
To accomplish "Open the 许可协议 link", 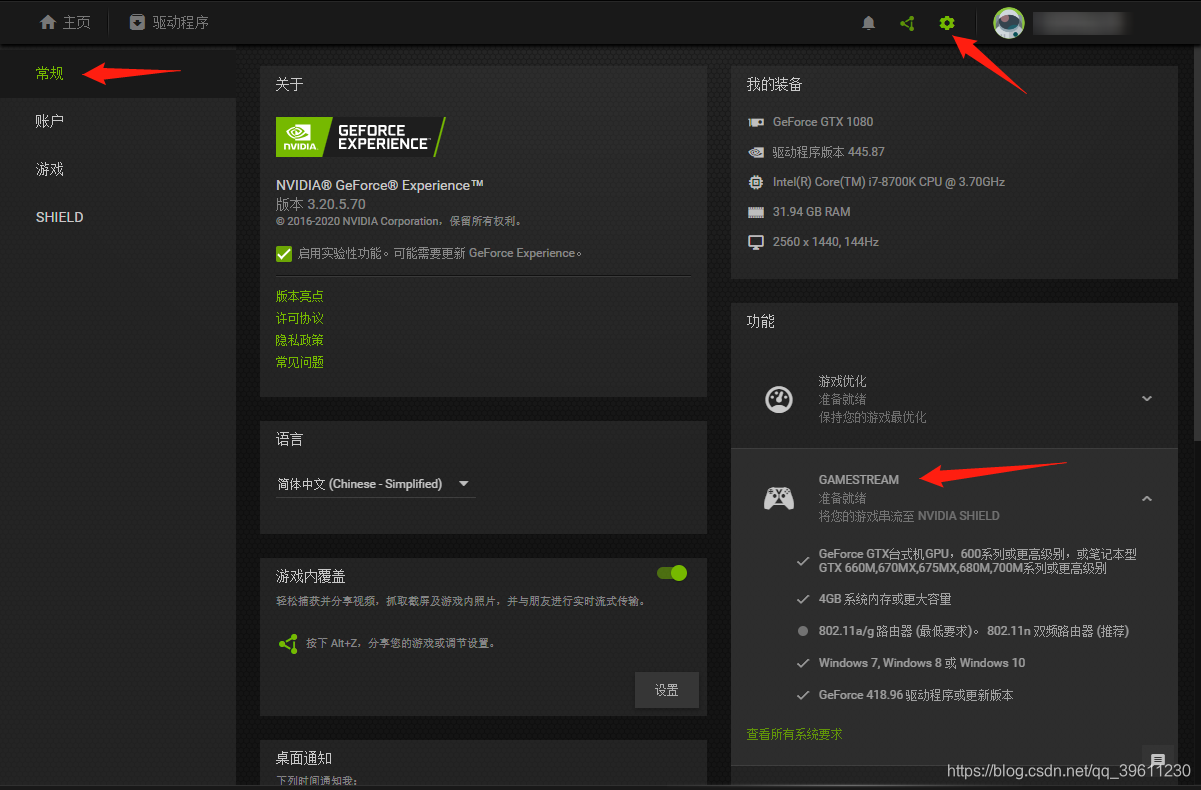I will click(x=300, y=318).
